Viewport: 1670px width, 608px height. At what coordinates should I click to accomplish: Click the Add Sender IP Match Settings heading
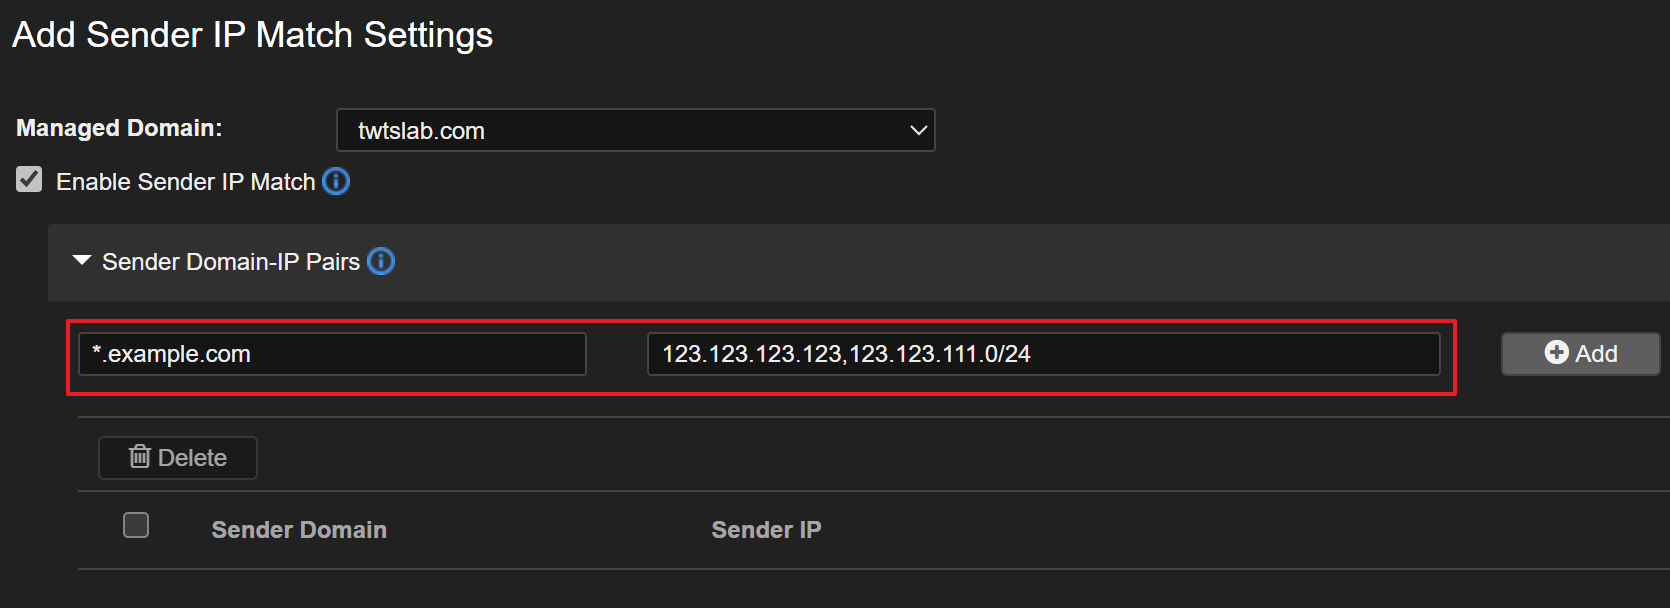pos(253,35)
